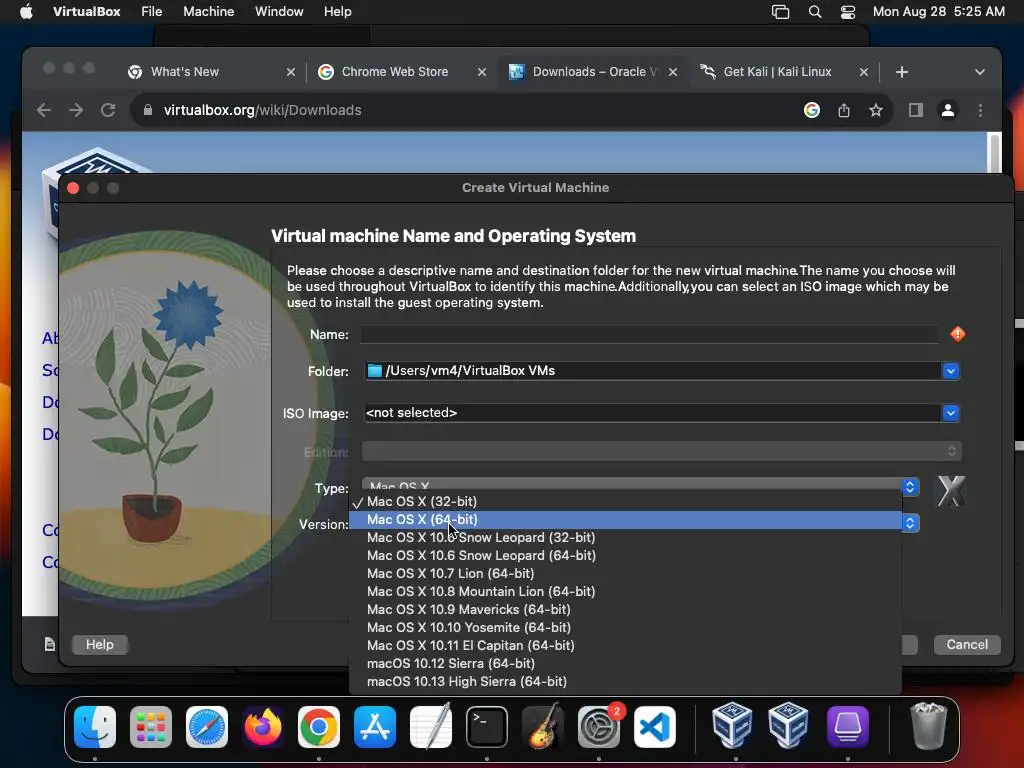Expand the ISO Image dropdown arrow
Viewport: 1024px width, 768px height.
click(x=951, y=413)
